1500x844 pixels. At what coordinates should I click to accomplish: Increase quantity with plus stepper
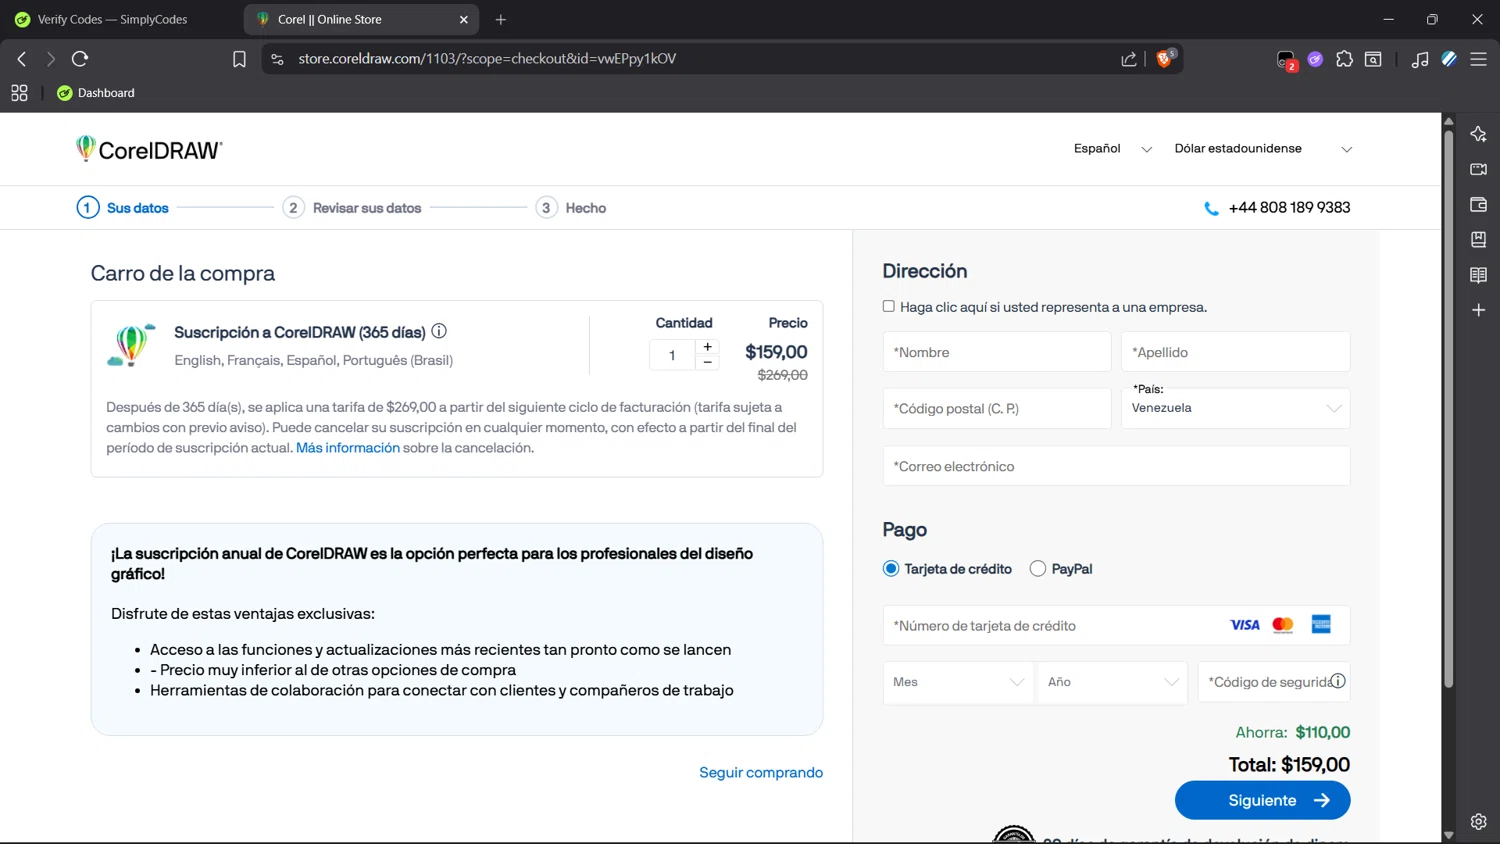coord(708,346)
